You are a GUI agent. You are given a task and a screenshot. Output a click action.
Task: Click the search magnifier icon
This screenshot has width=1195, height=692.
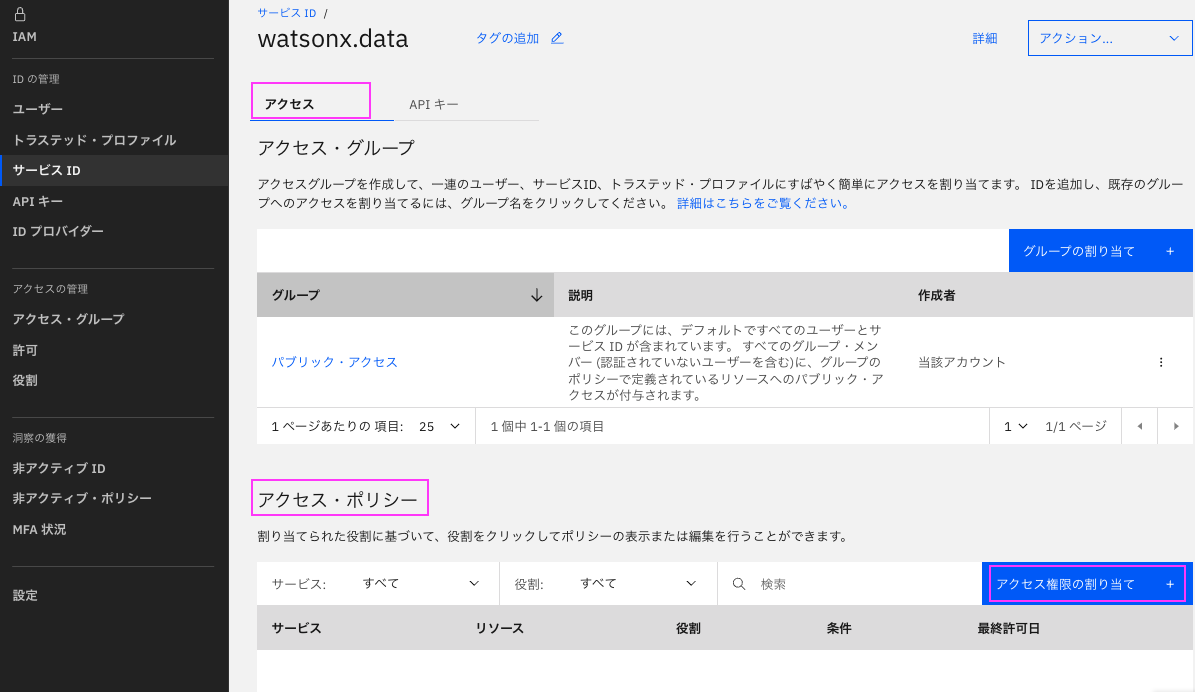[x=738, y=584]
